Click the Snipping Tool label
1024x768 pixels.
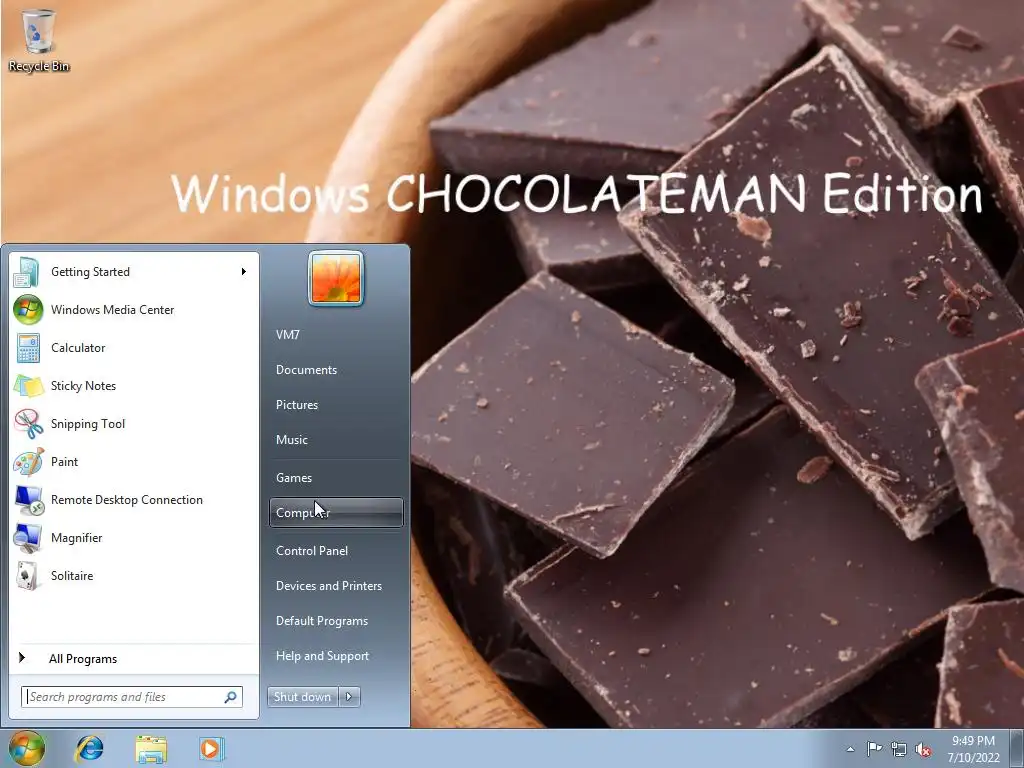coord(88,424)
